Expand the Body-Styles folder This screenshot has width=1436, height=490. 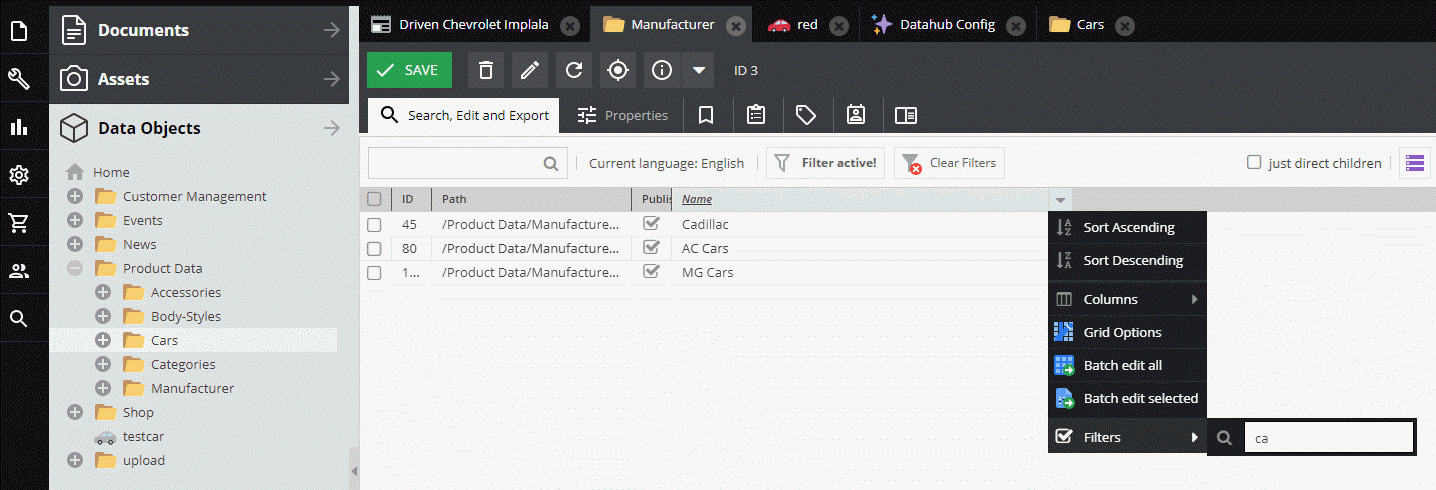(x=103, y=316)
